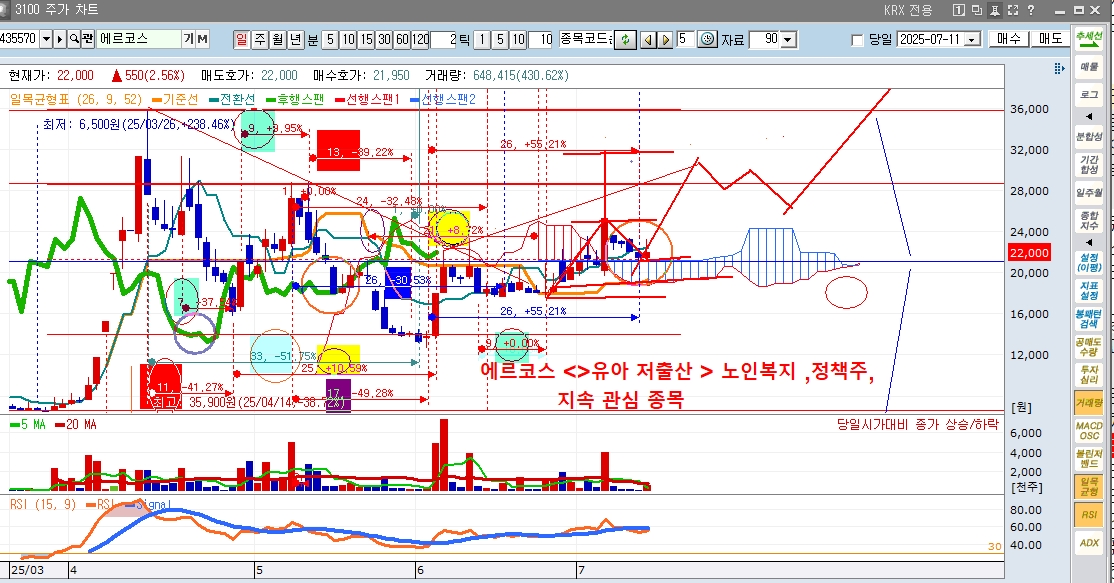The image size is (1114, 583).
Task: Click the 종목코드 input field
Action: click(586, 39)
